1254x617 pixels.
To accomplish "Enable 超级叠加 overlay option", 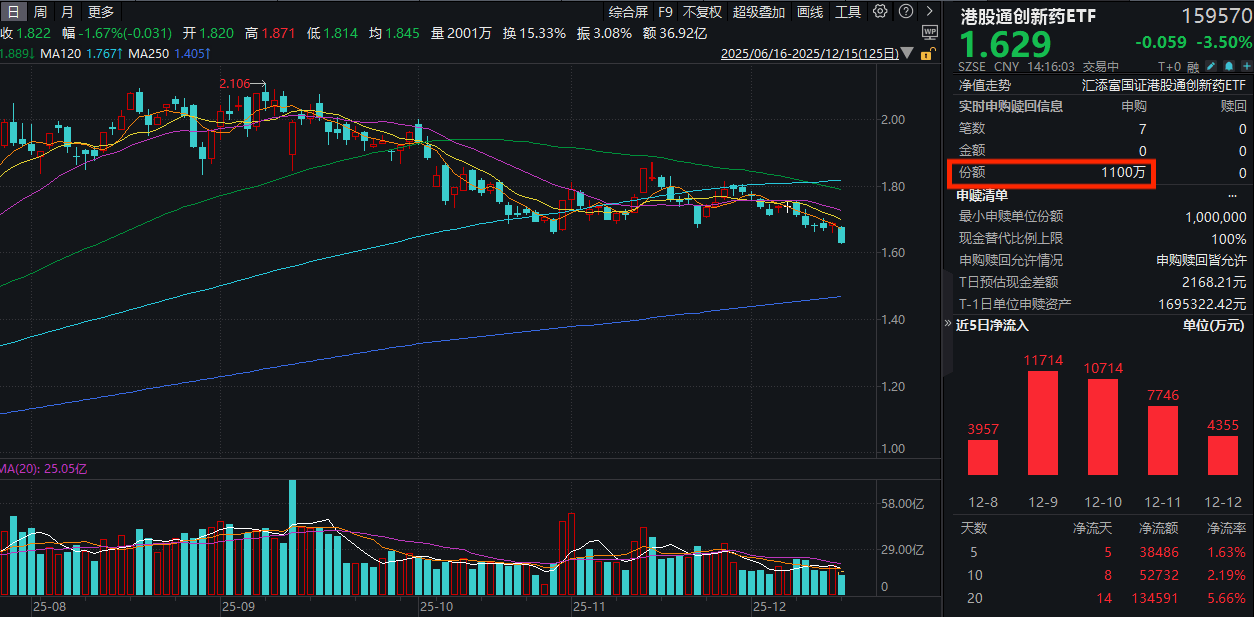I will click(x=759, y=12).
